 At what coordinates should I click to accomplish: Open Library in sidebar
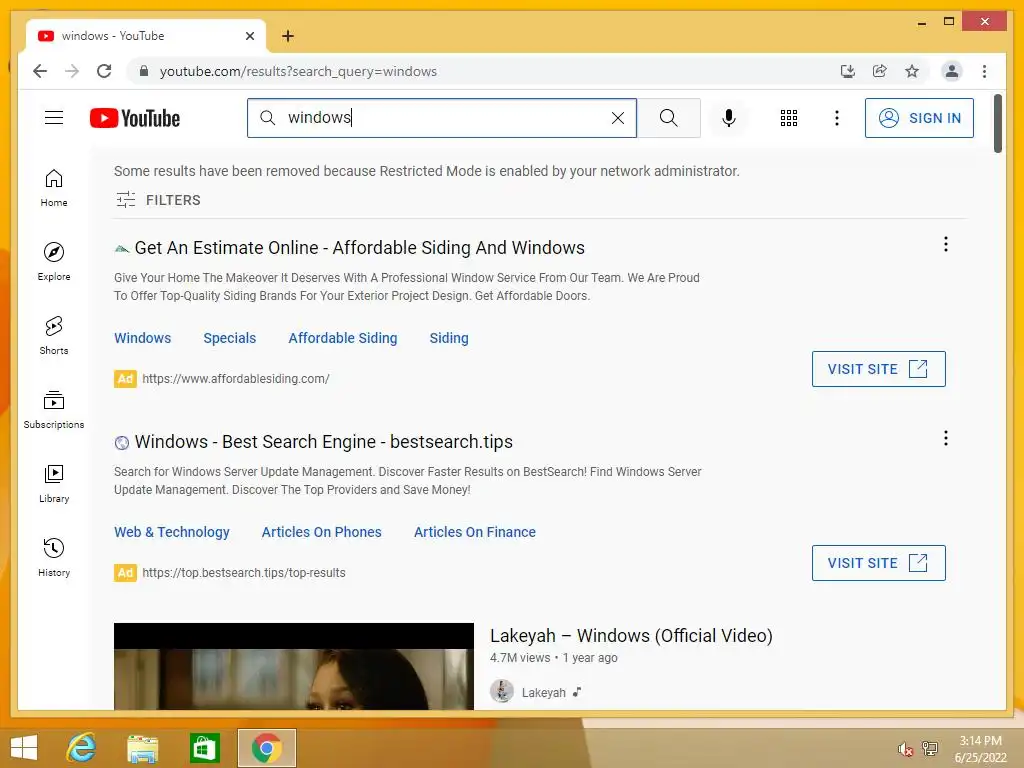[54, 483]
